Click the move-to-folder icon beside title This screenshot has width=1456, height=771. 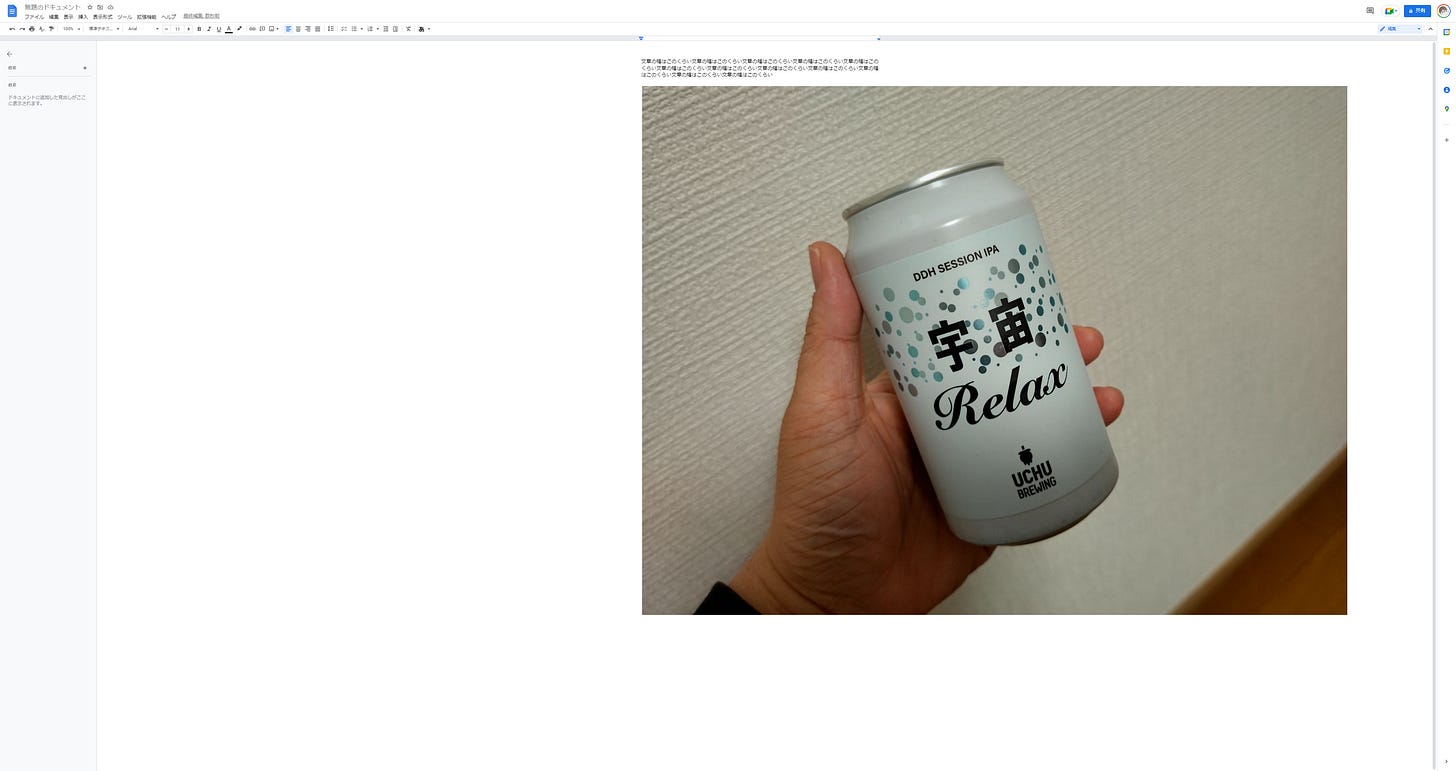(x=100, y=7)
